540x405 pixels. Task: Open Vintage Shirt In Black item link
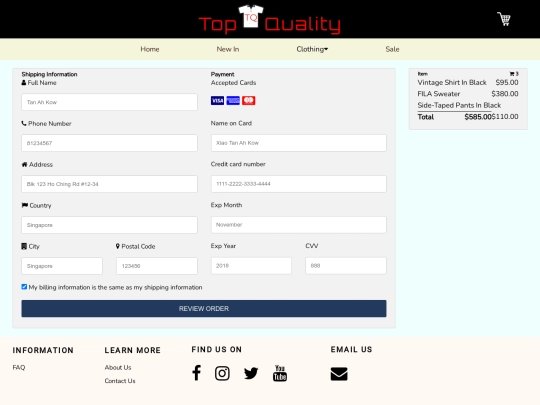click(452, 82)
